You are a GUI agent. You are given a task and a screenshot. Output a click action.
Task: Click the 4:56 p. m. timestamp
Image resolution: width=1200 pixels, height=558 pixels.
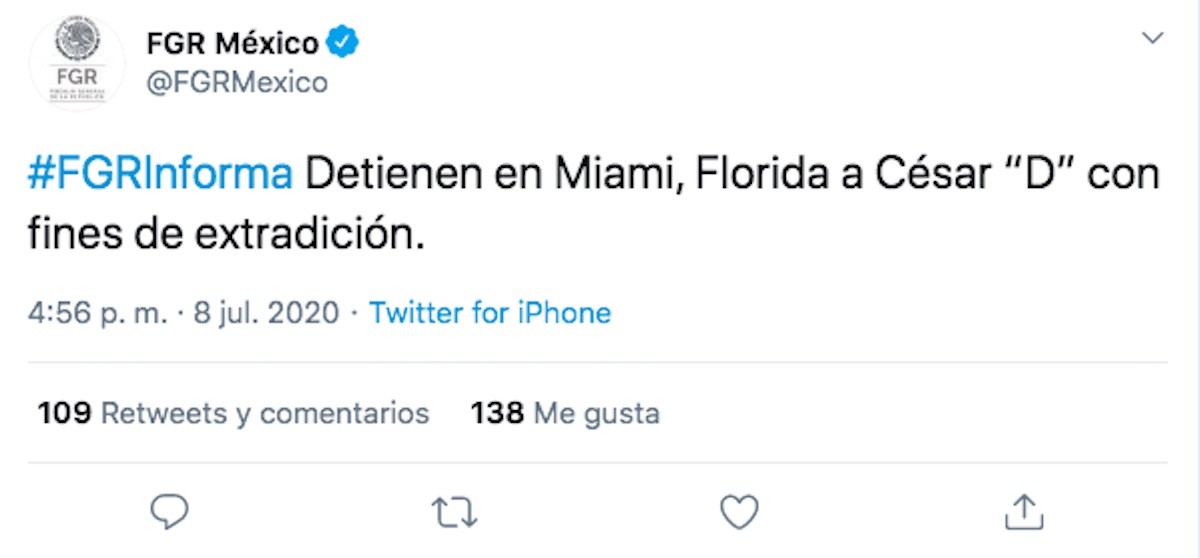[98, 313]
